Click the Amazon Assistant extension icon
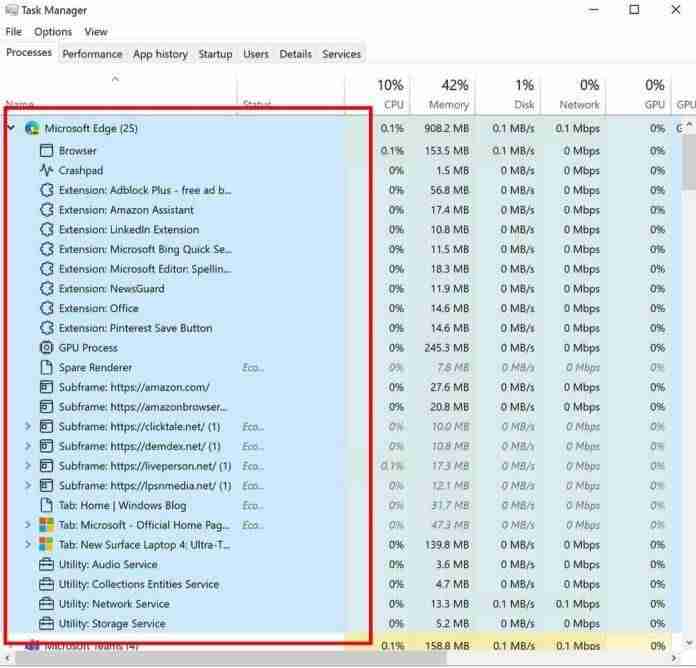 [46, 209]
